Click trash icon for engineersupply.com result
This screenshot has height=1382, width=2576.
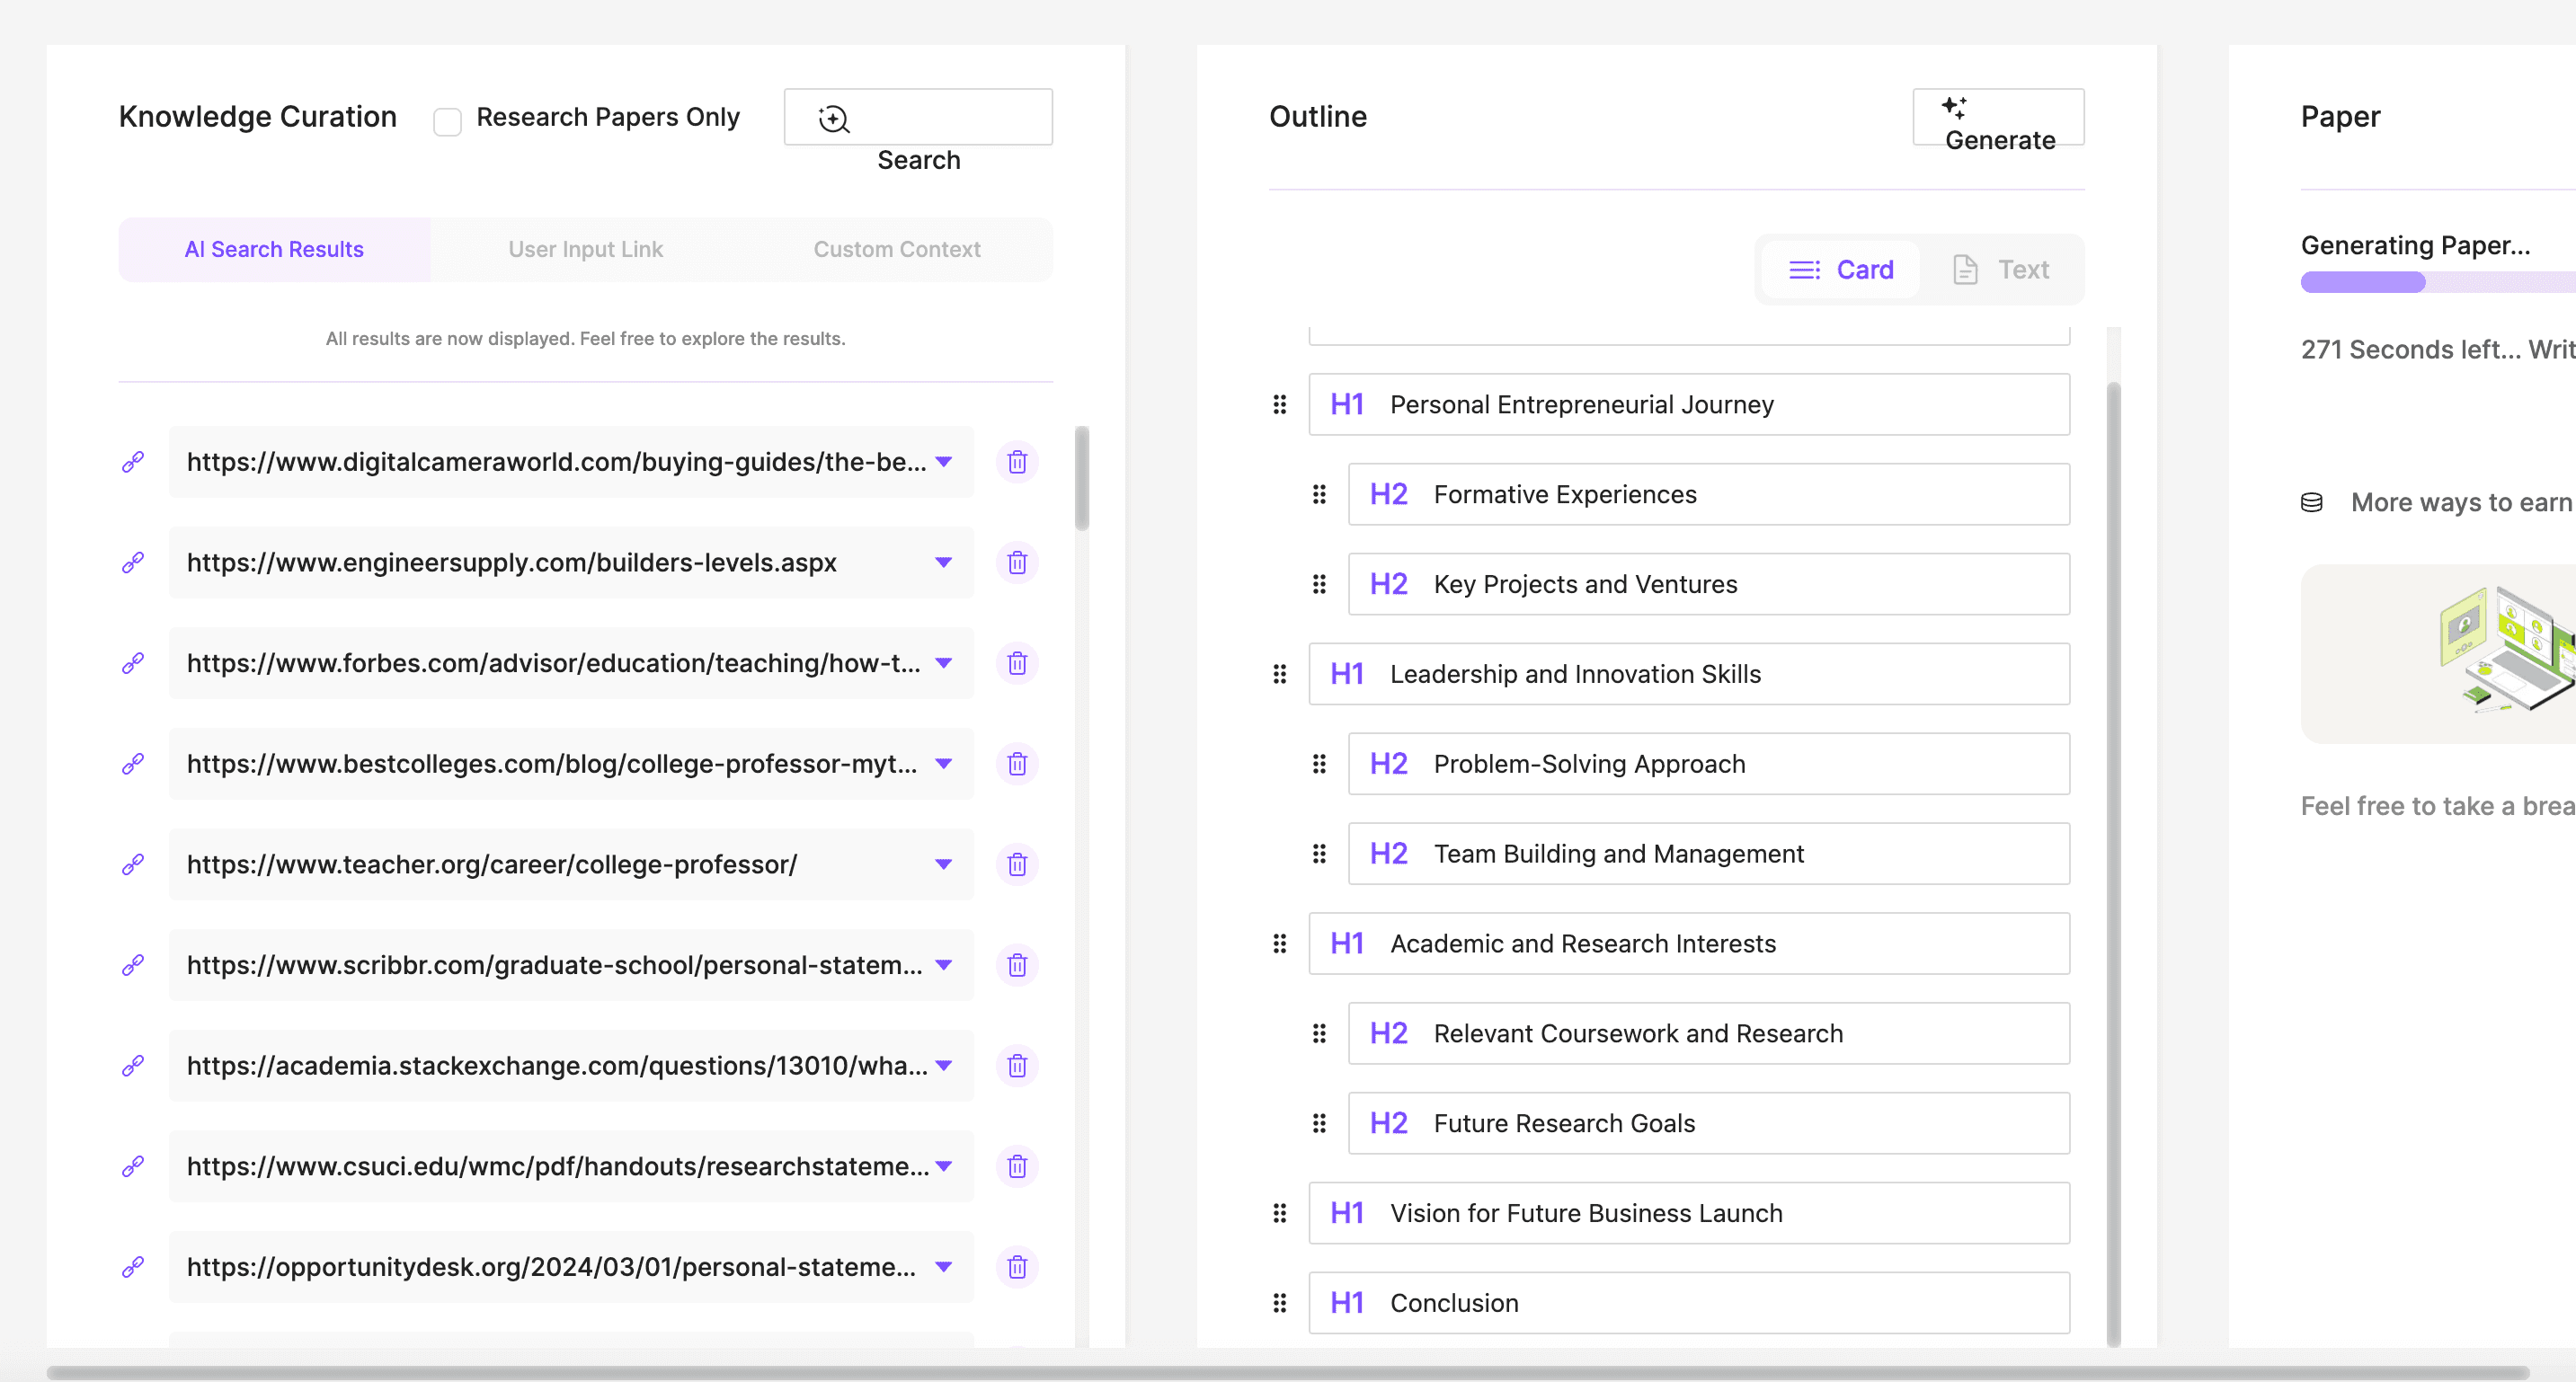pos(1017,563)
